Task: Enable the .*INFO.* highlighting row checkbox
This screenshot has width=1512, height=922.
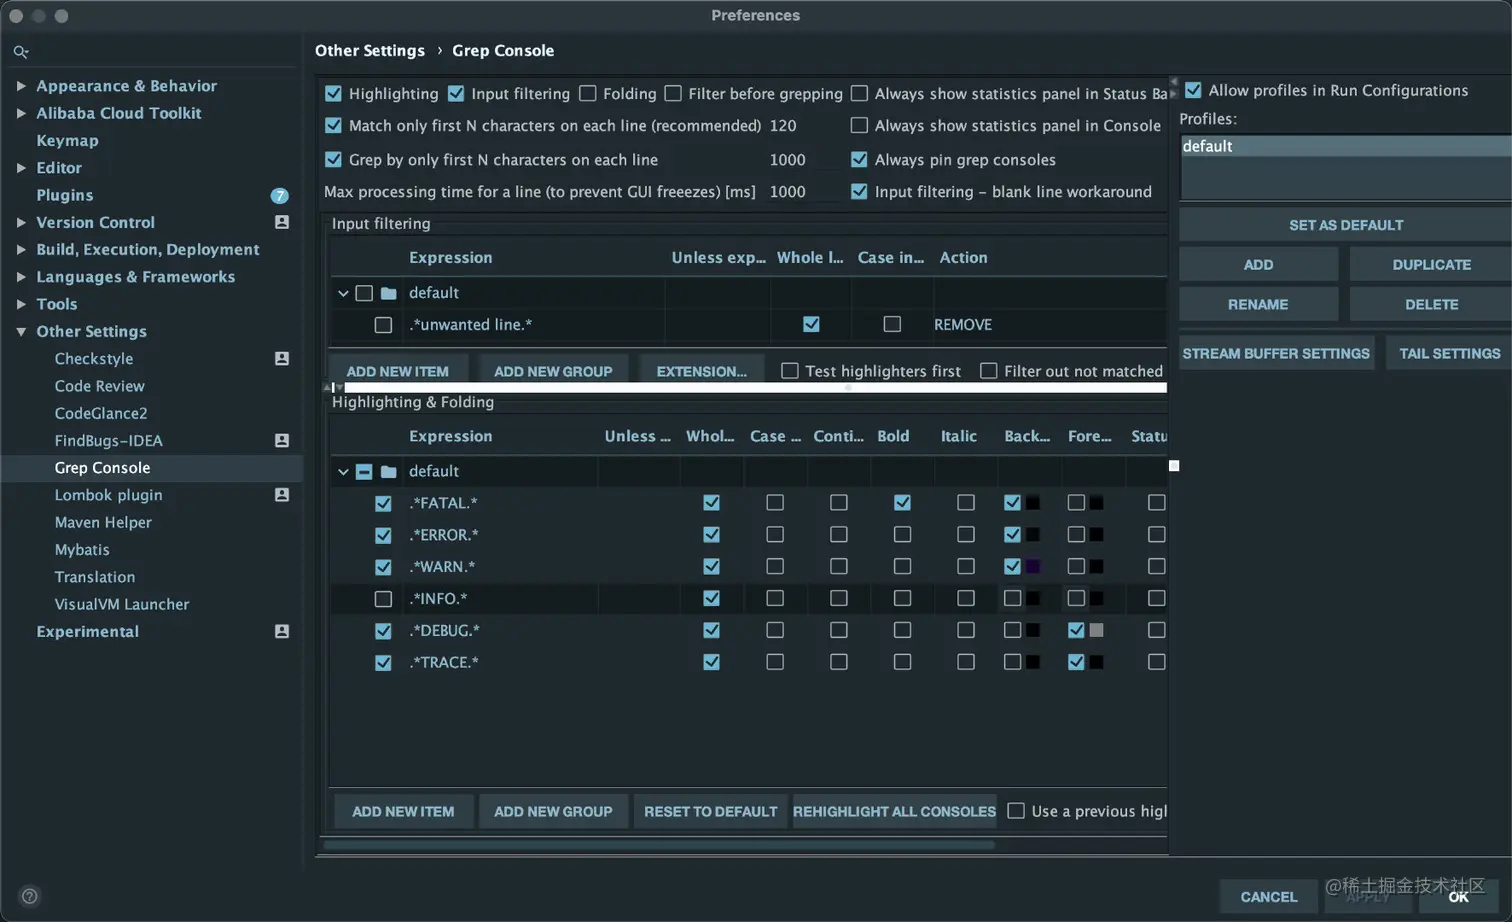Action: 383,599
